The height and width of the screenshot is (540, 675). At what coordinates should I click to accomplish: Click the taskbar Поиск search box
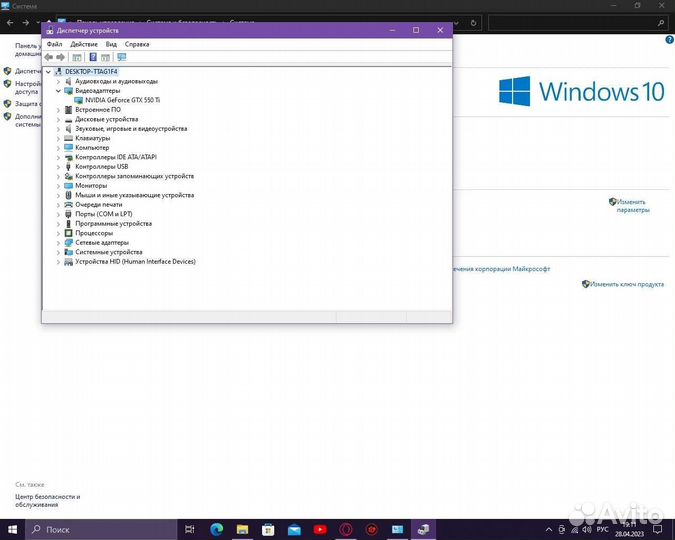(x=101, y=529)
